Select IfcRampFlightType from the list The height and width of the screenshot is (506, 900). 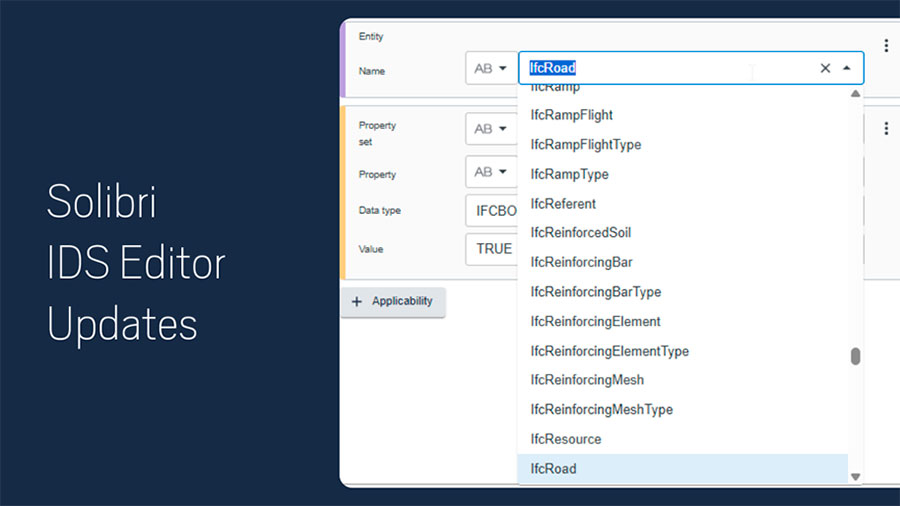(586, 145)
